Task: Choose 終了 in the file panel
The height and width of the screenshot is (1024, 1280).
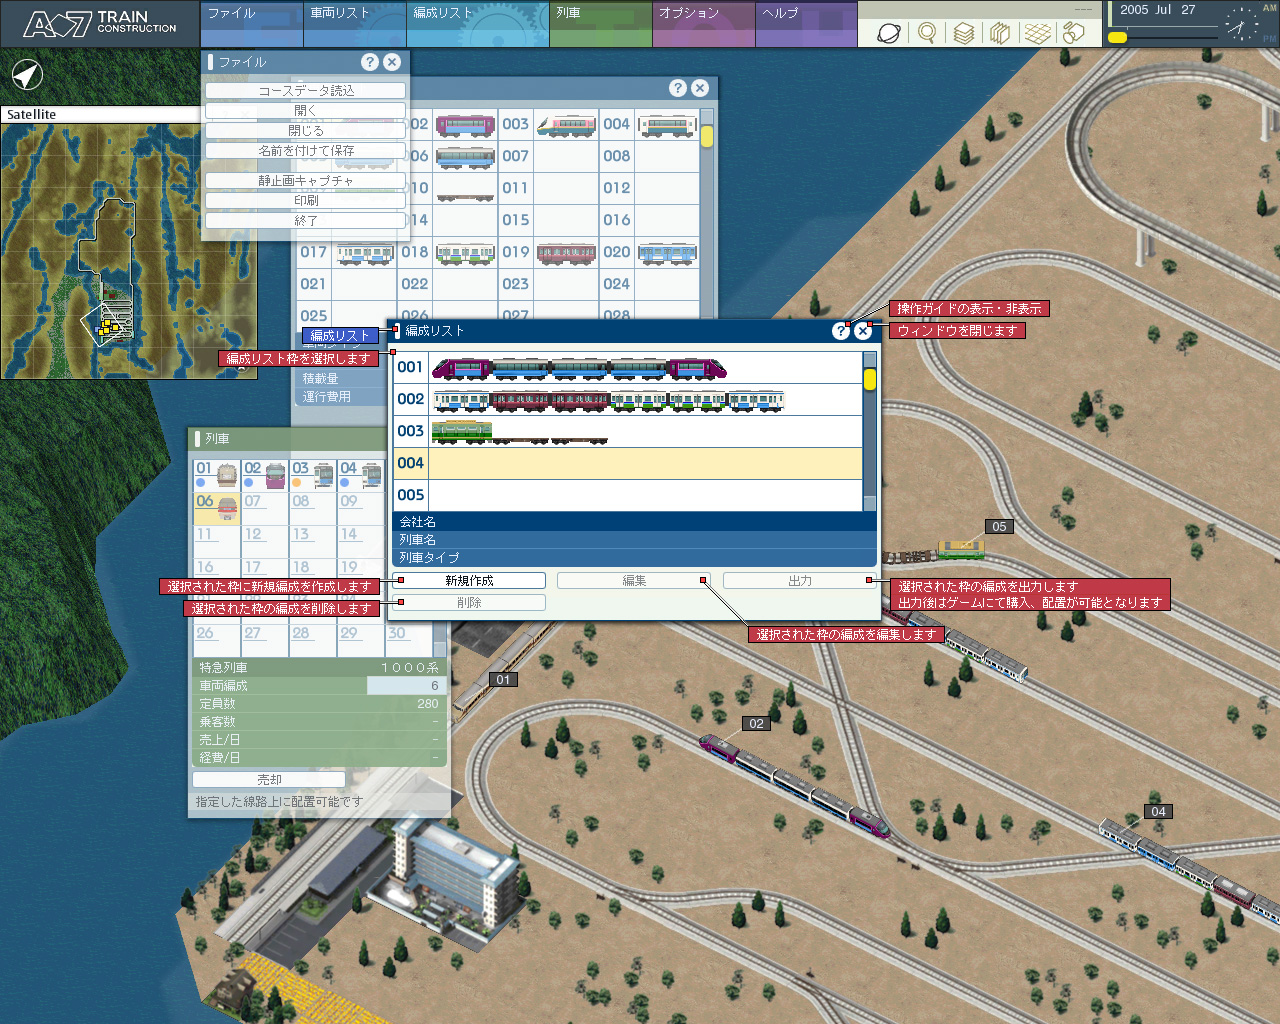Action: [x=306, y=221]
